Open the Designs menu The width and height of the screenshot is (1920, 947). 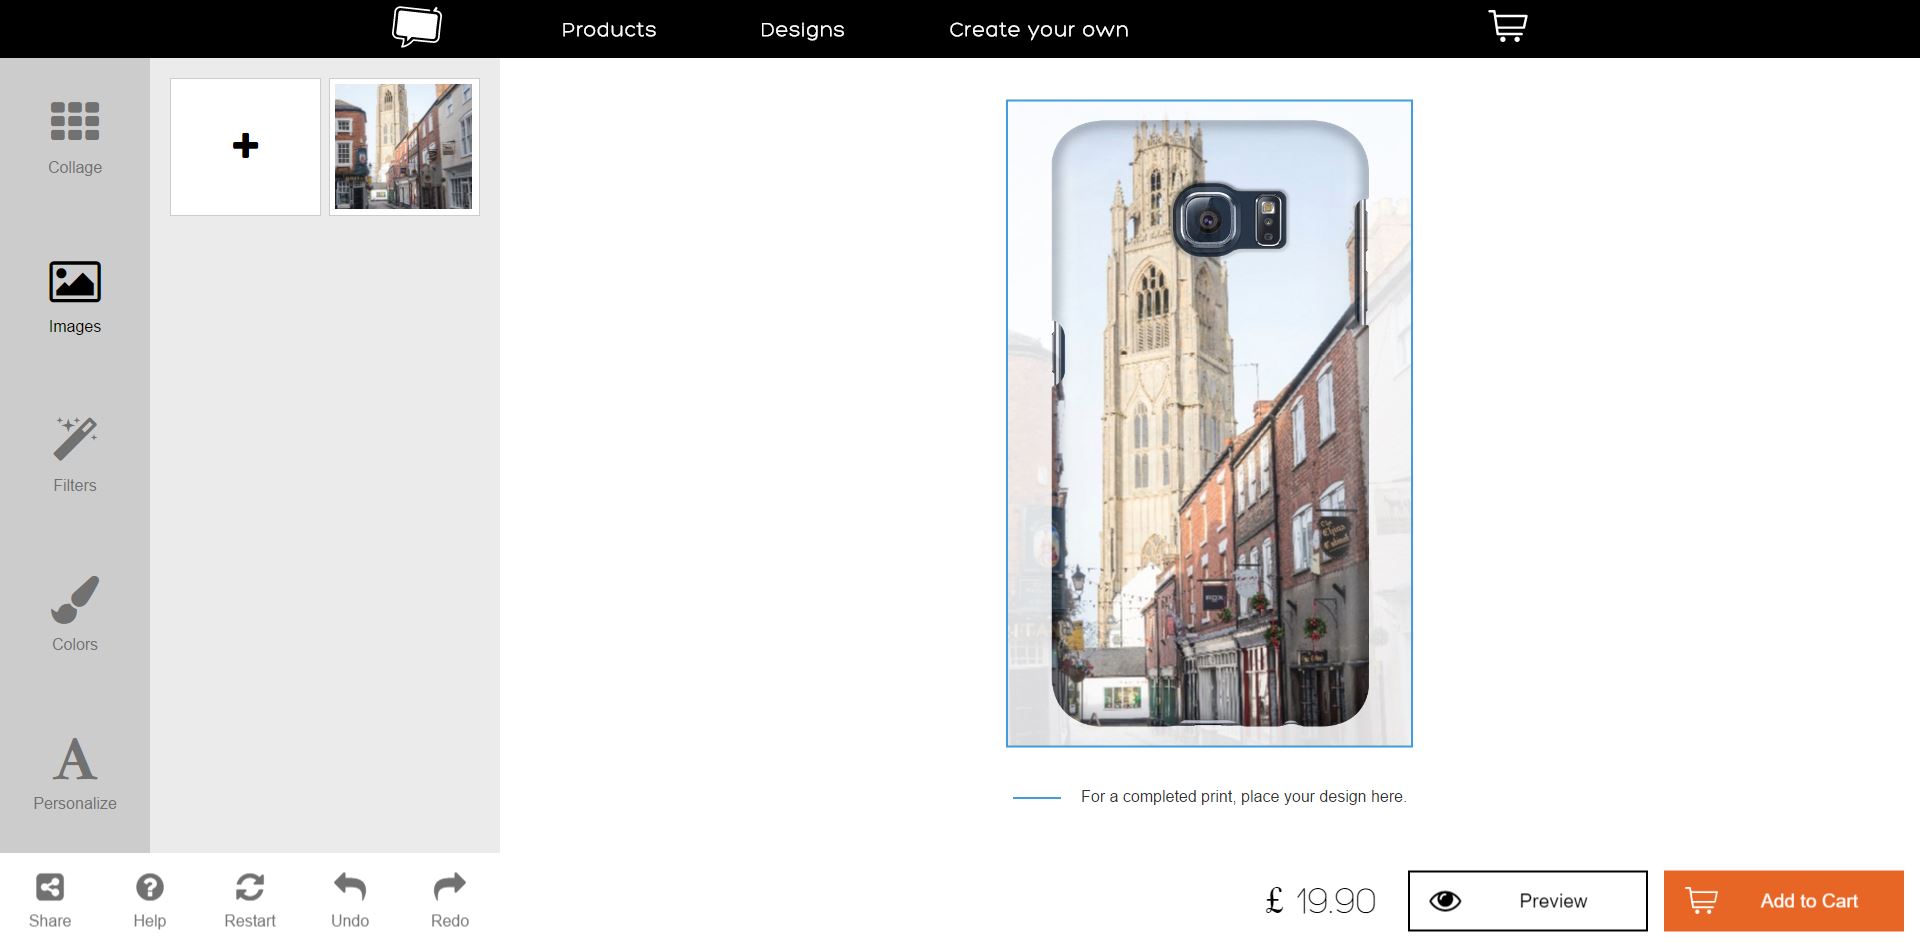[x=802, y=30]
